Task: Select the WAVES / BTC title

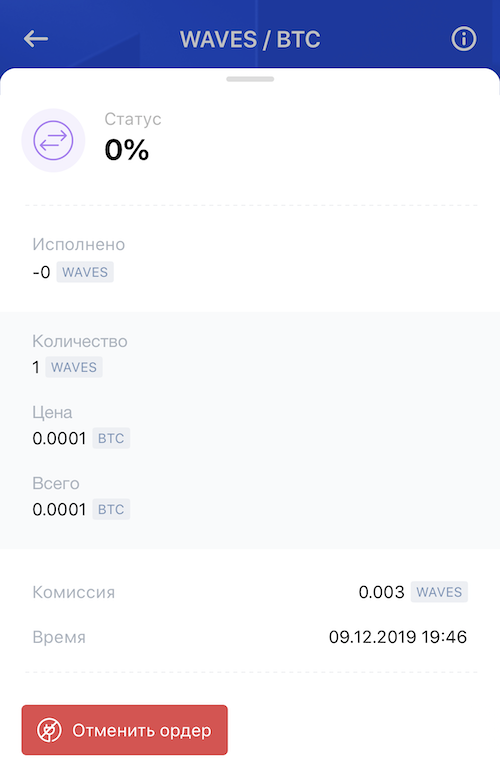Action: (250, 39)
